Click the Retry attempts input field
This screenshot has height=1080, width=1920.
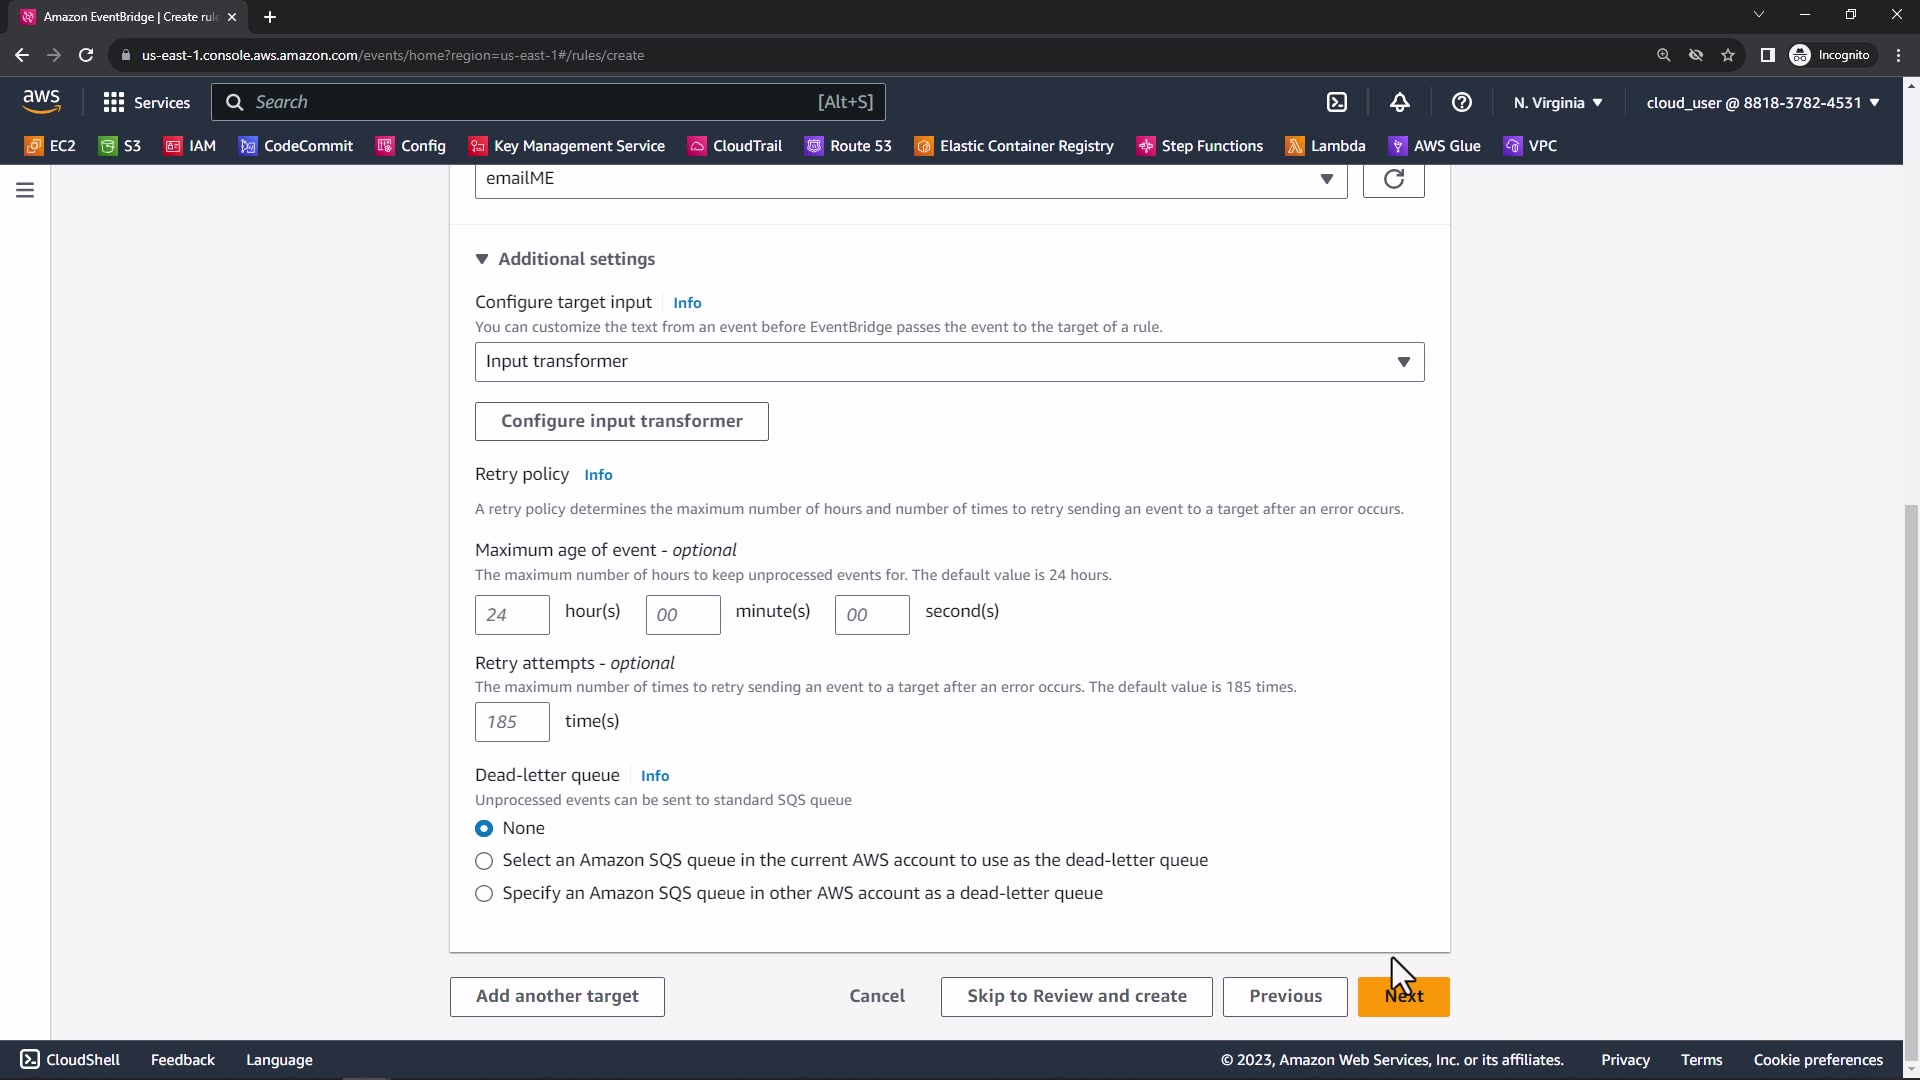512,722
